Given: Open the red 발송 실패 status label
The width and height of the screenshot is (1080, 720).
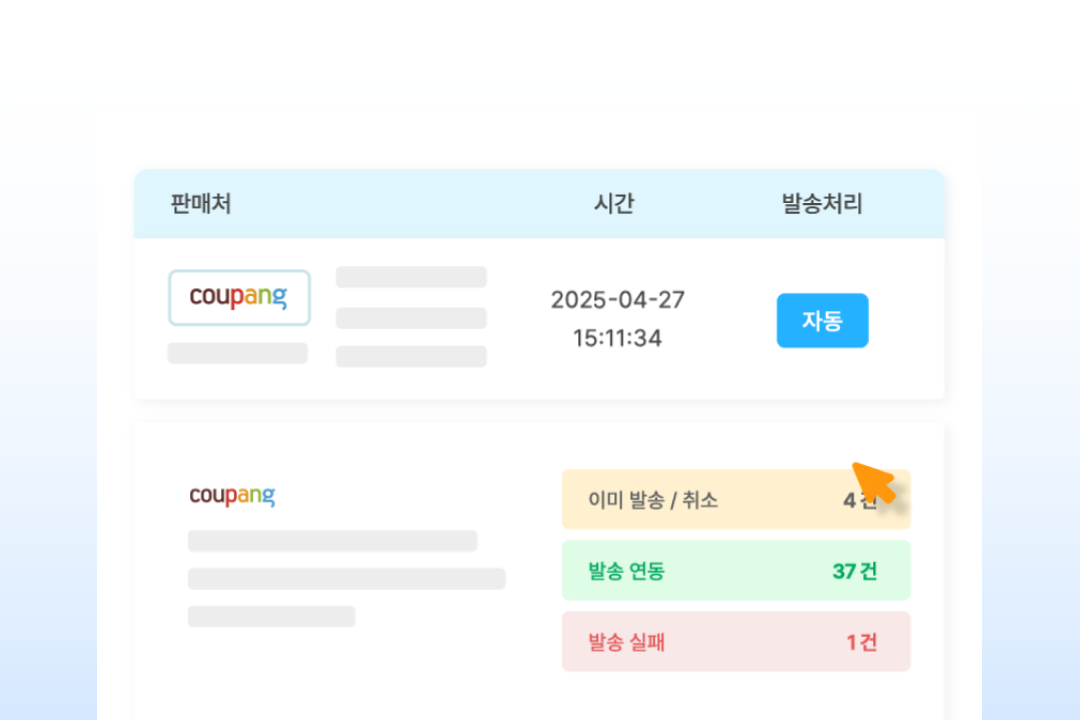Looking at the screenshot, I should pos(627,642).
